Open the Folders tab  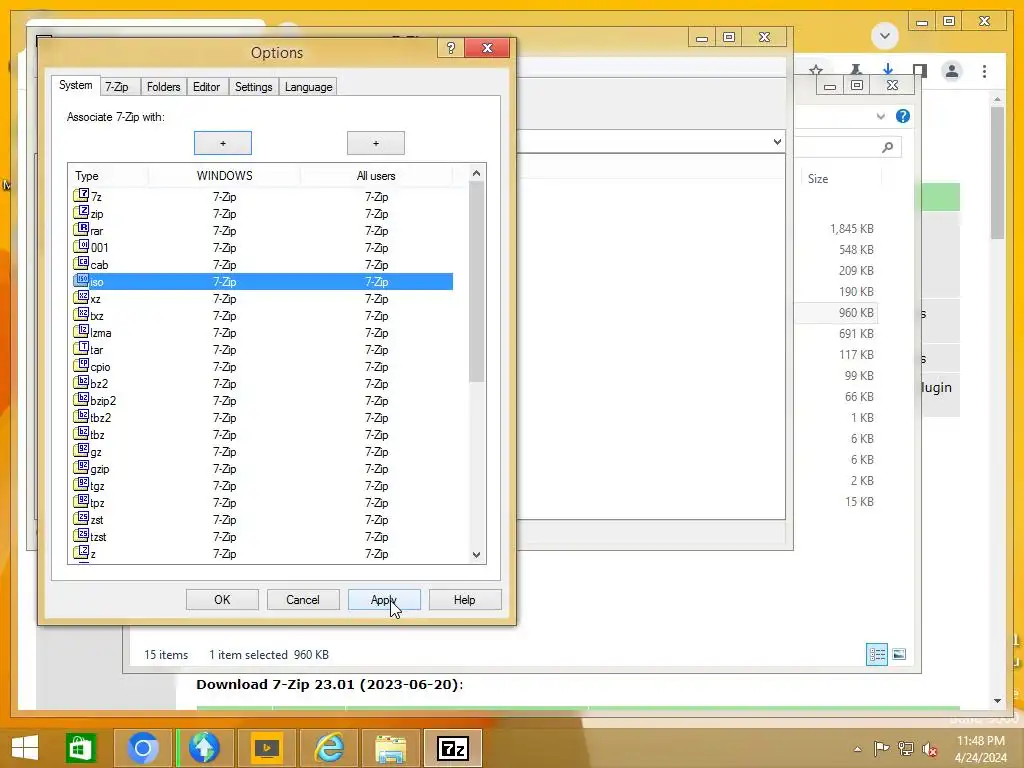coord(163,87)
